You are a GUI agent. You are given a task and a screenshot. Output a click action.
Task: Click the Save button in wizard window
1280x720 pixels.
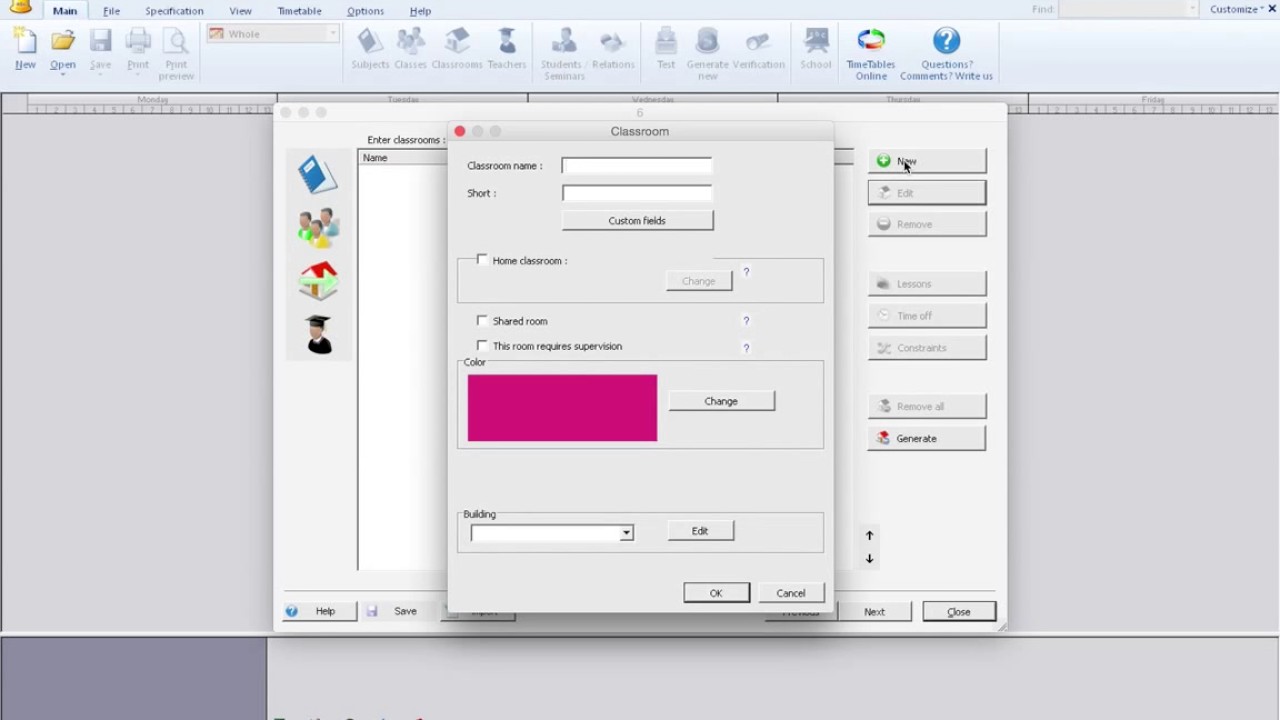pyautogui.click(x=400, y=611)
